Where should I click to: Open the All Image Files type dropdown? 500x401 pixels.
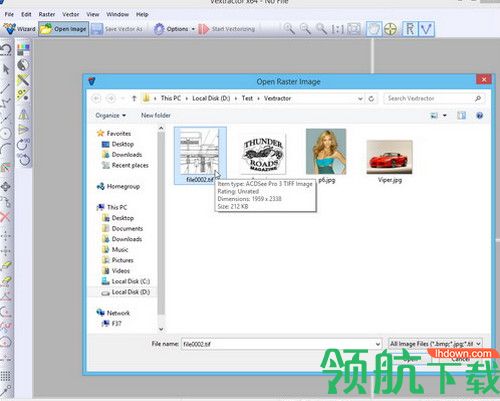point(435,344)
